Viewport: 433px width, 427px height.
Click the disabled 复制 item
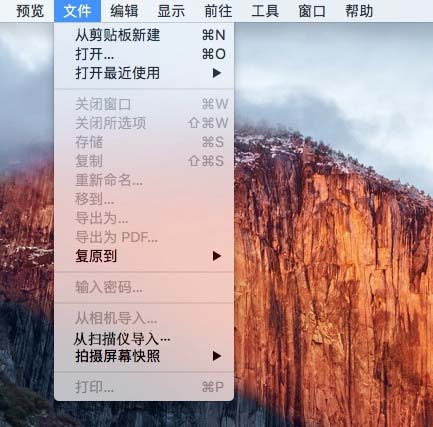144,161
